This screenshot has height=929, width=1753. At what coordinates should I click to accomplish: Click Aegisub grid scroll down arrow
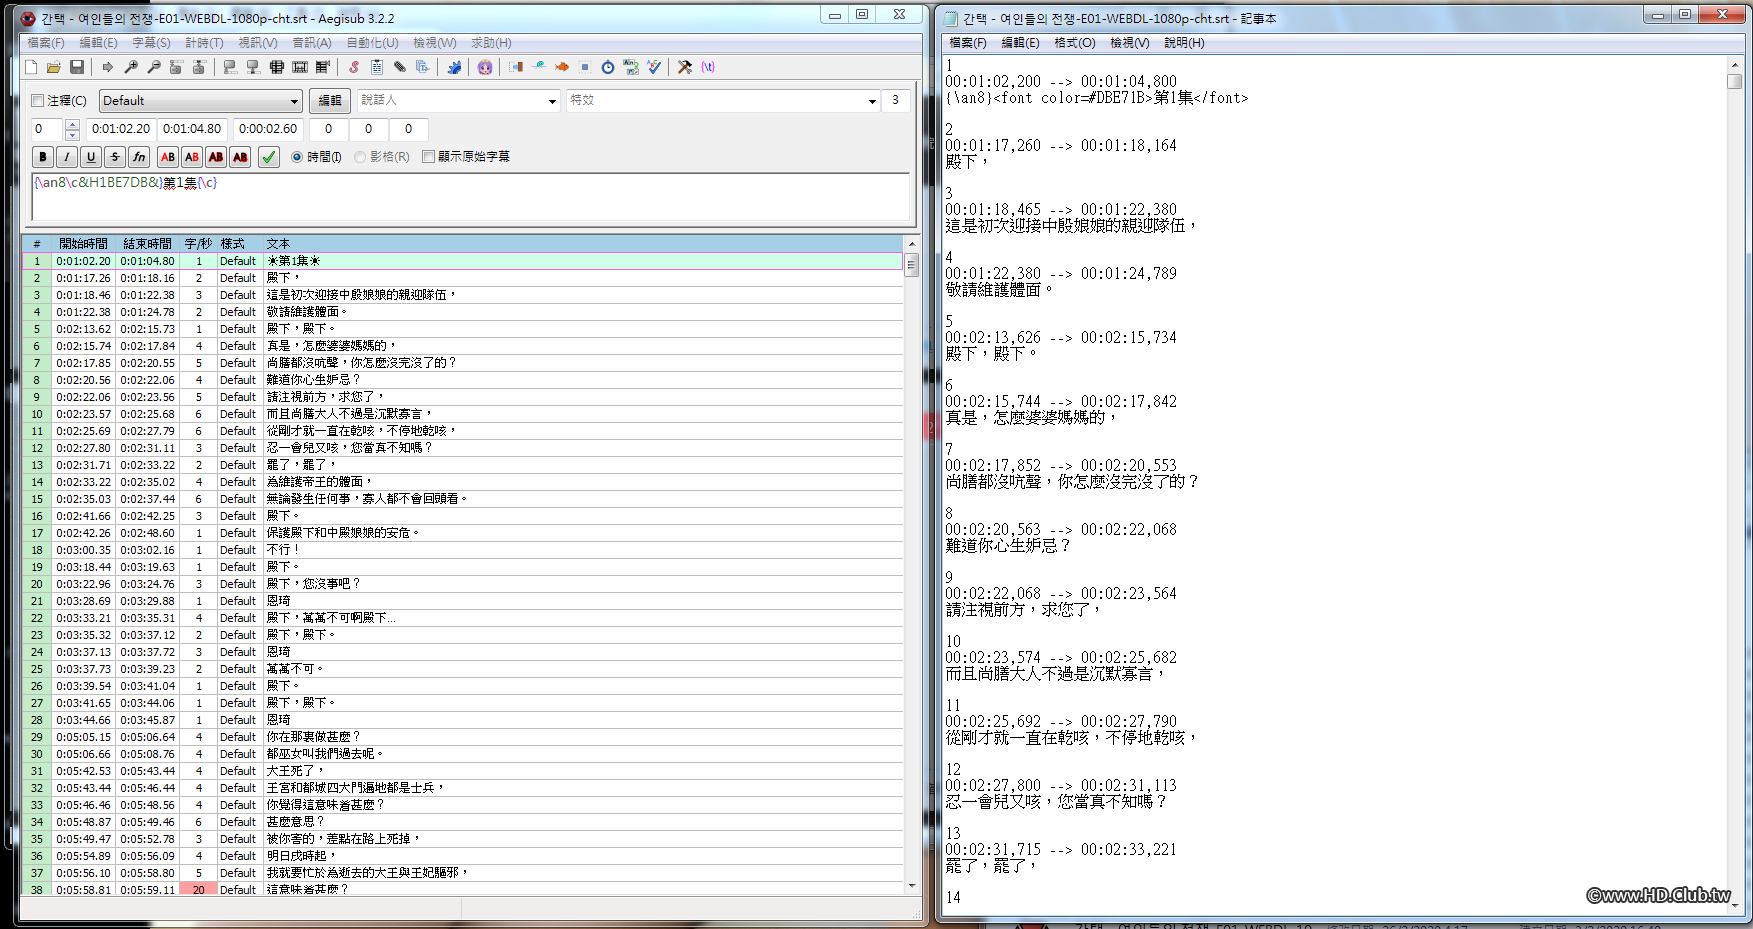click(911, 886)
